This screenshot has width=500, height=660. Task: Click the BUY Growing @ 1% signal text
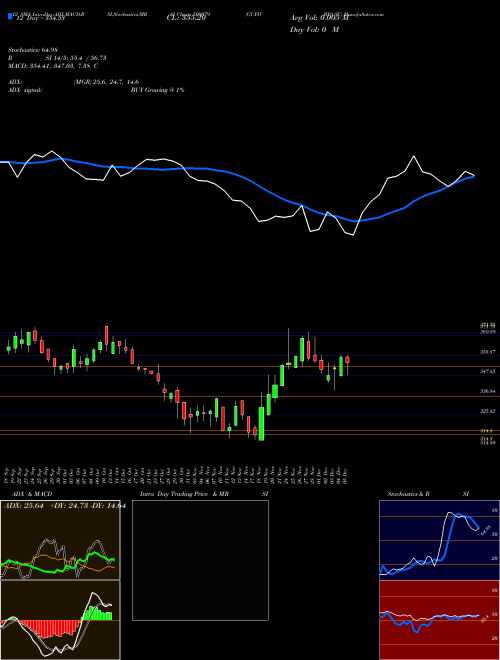point(157,90)
